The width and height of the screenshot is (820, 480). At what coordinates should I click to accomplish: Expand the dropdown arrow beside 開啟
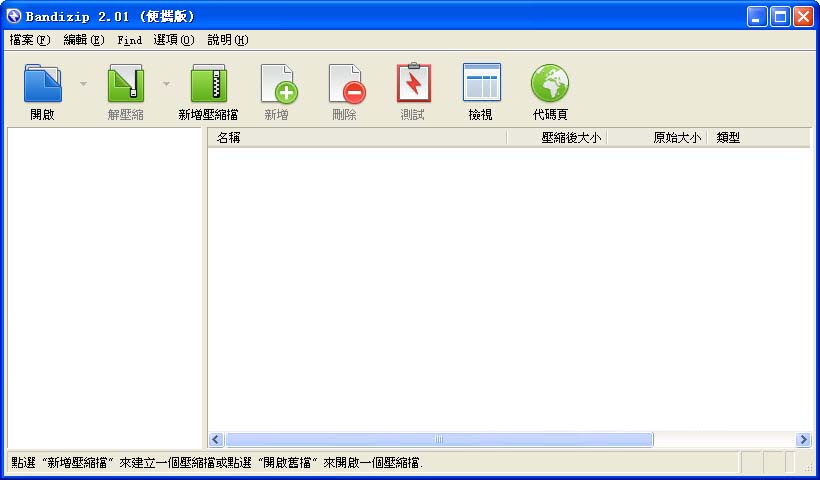tap(84, 84)
